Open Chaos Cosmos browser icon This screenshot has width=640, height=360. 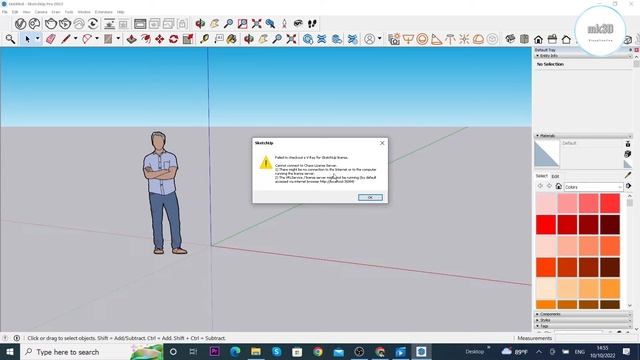(34, 24)
